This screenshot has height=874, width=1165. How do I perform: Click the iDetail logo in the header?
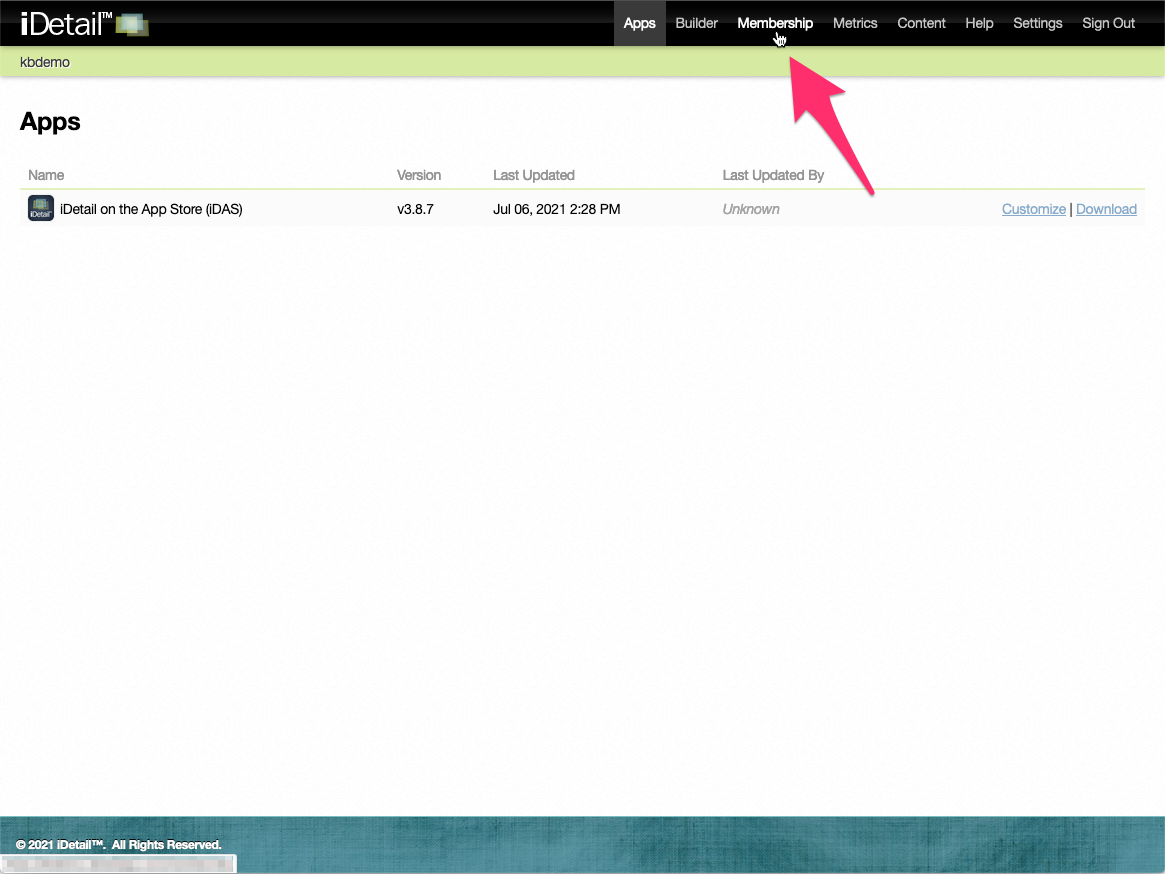[x=84, y=24]
